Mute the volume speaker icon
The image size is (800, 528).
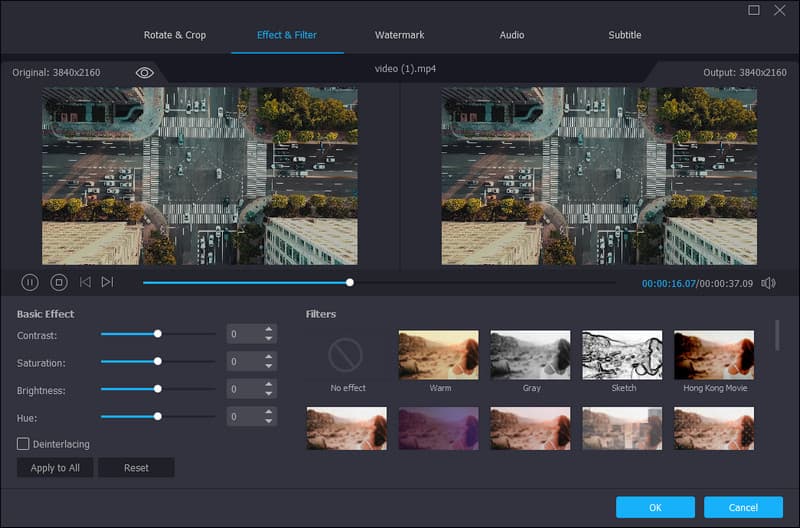coord(768,283)
